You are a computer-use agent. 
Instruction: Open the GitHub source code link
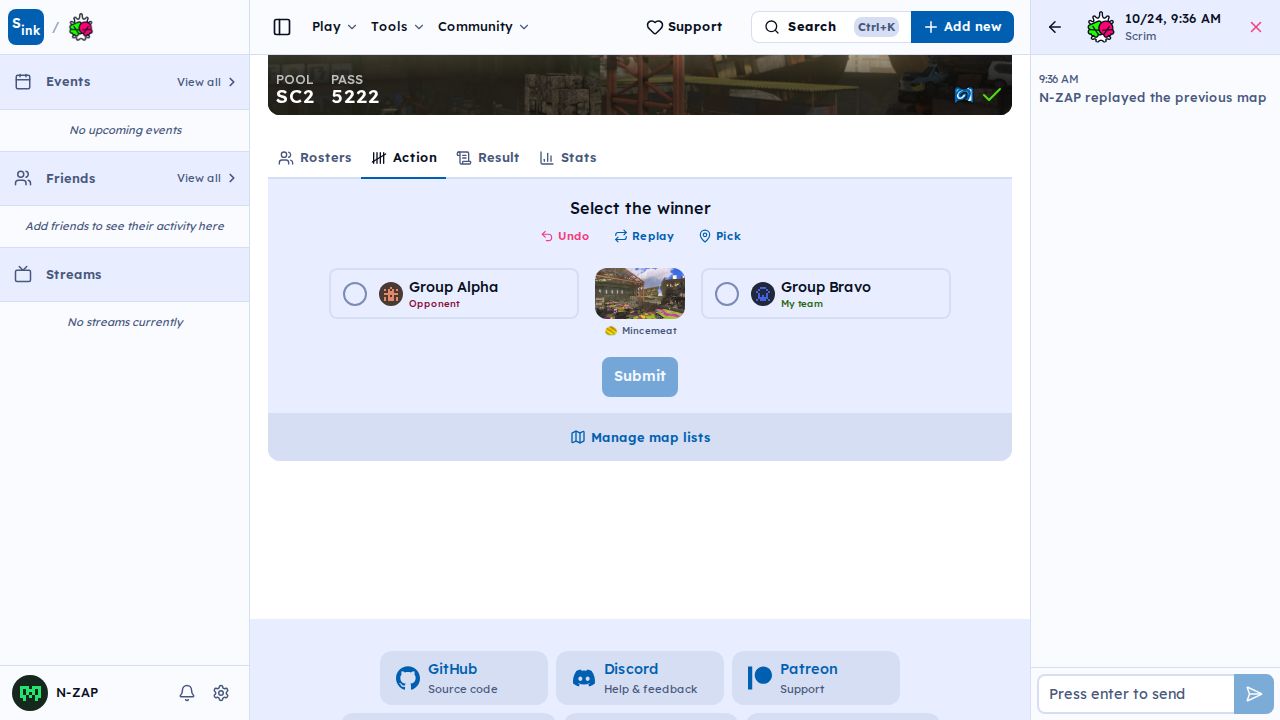point(464,678)
